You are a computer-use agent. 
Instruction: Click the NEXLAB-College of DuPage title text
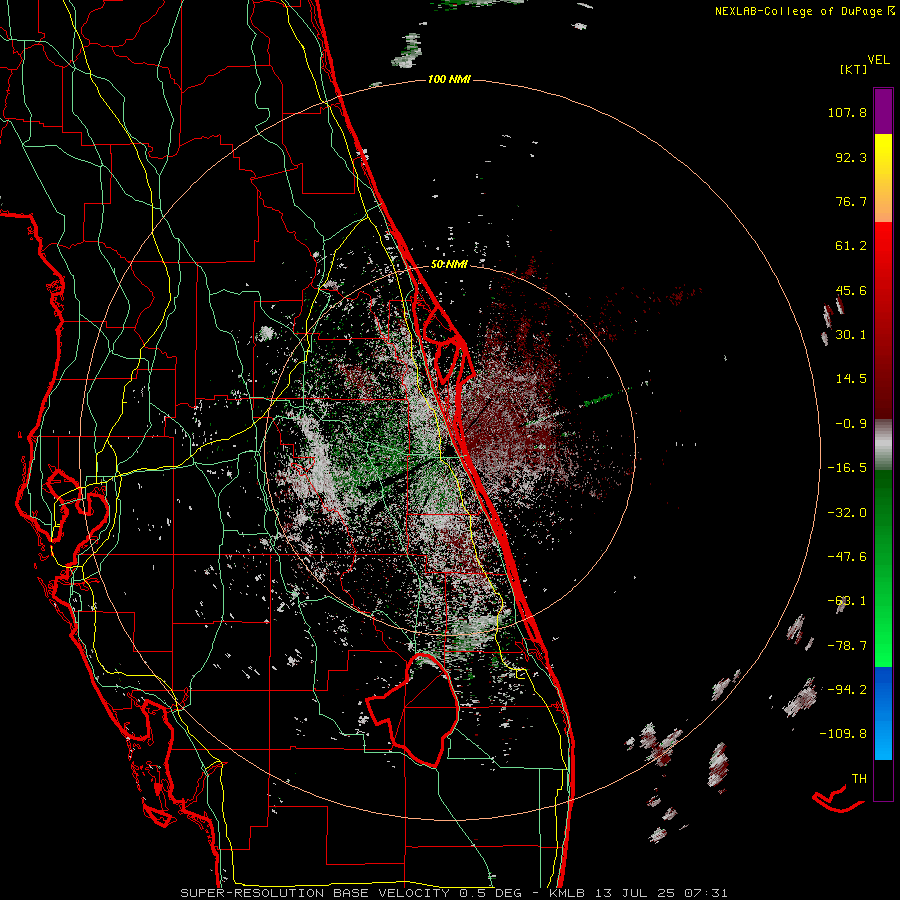pyautogui.click(x=799, y=11)
